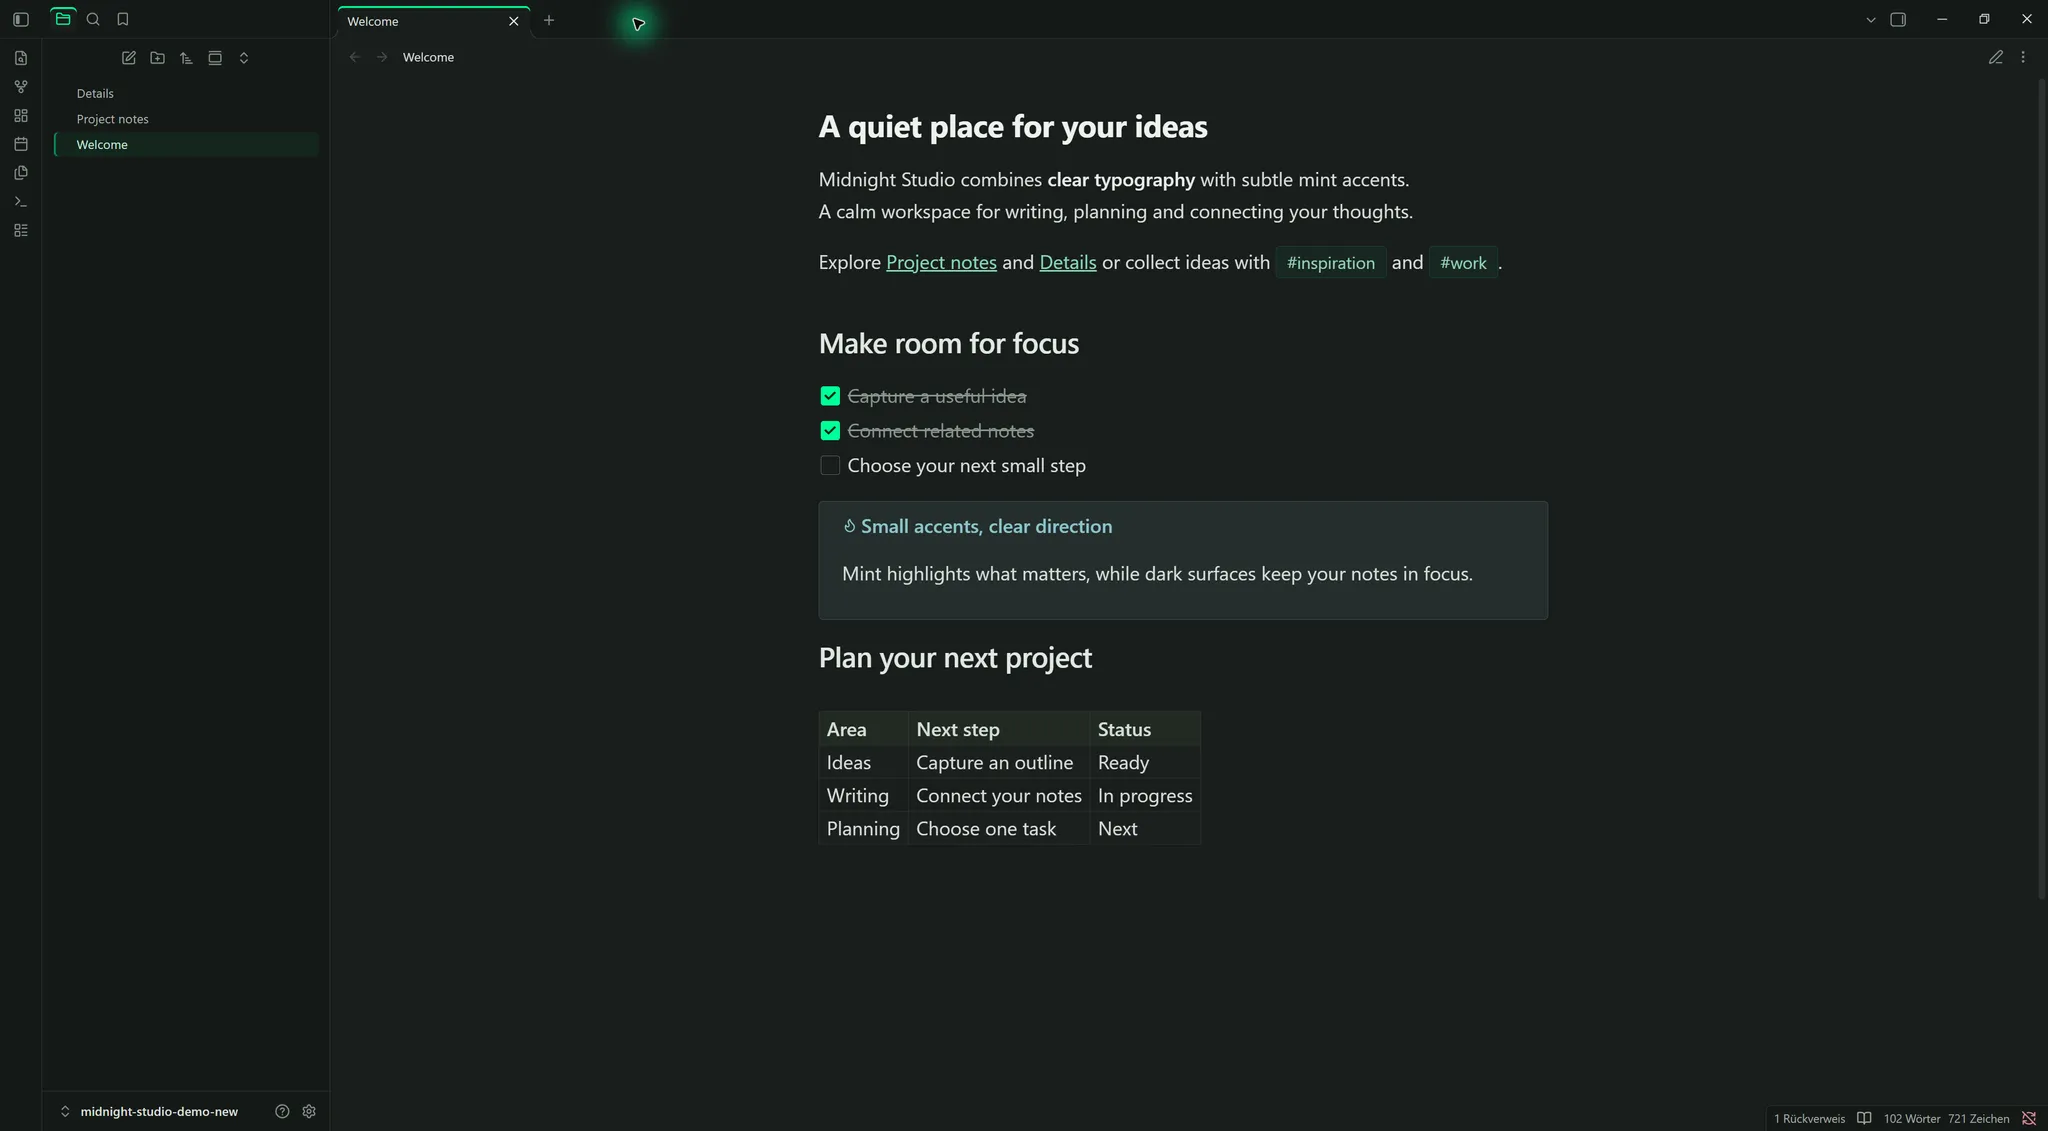The image size is (2048, 1131).
Task: Uncheck the 'Capture a useful idea' checkbox
Action: click(x=830, y=396)
